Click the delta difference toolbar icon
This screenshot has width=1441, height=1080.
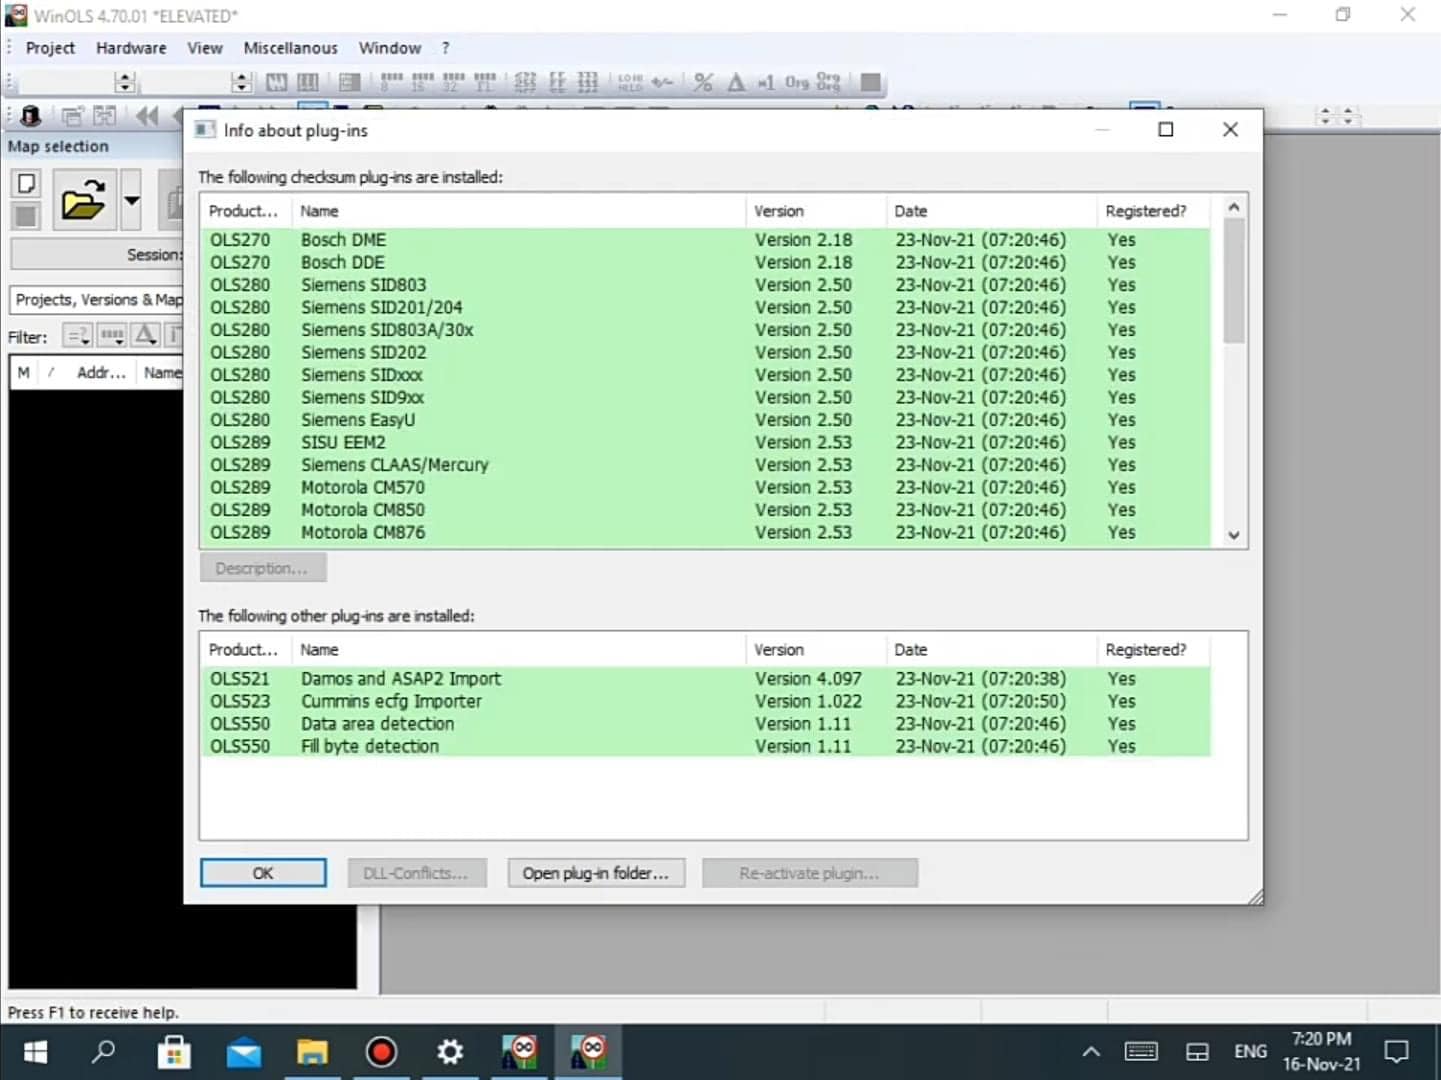point(736,83)
